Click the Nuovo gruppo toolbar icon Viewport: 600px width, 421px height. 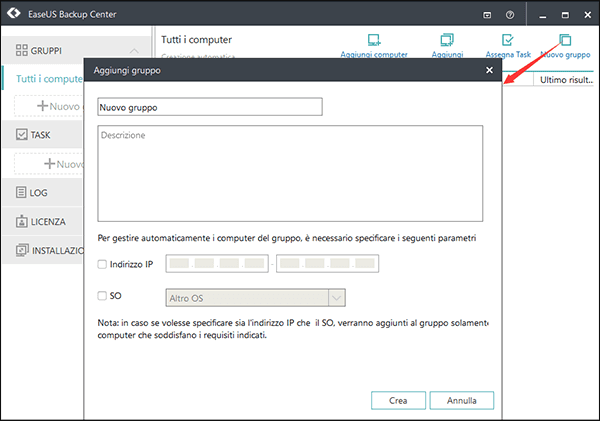click(x=565, y=39)
